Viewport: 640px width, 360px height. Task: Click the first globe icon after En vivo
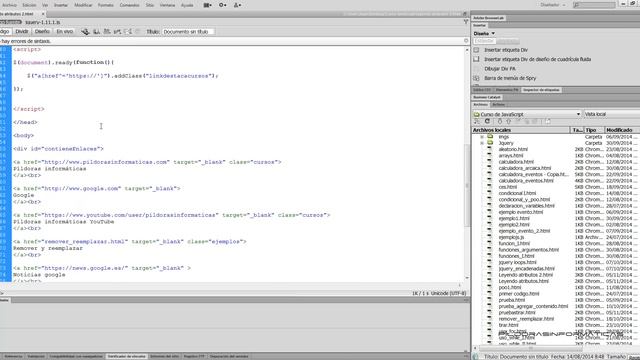click(x=85, y=31)
